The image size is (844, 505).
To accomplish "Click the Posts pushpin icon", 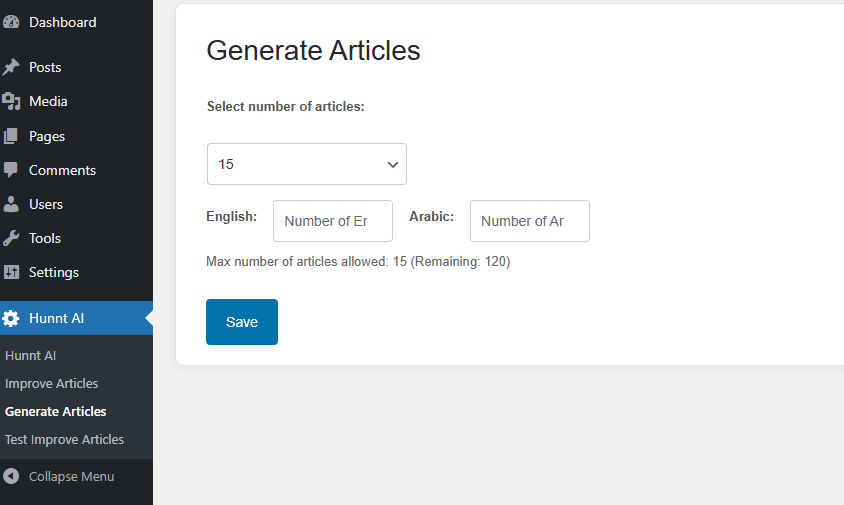I will (12, 67).
